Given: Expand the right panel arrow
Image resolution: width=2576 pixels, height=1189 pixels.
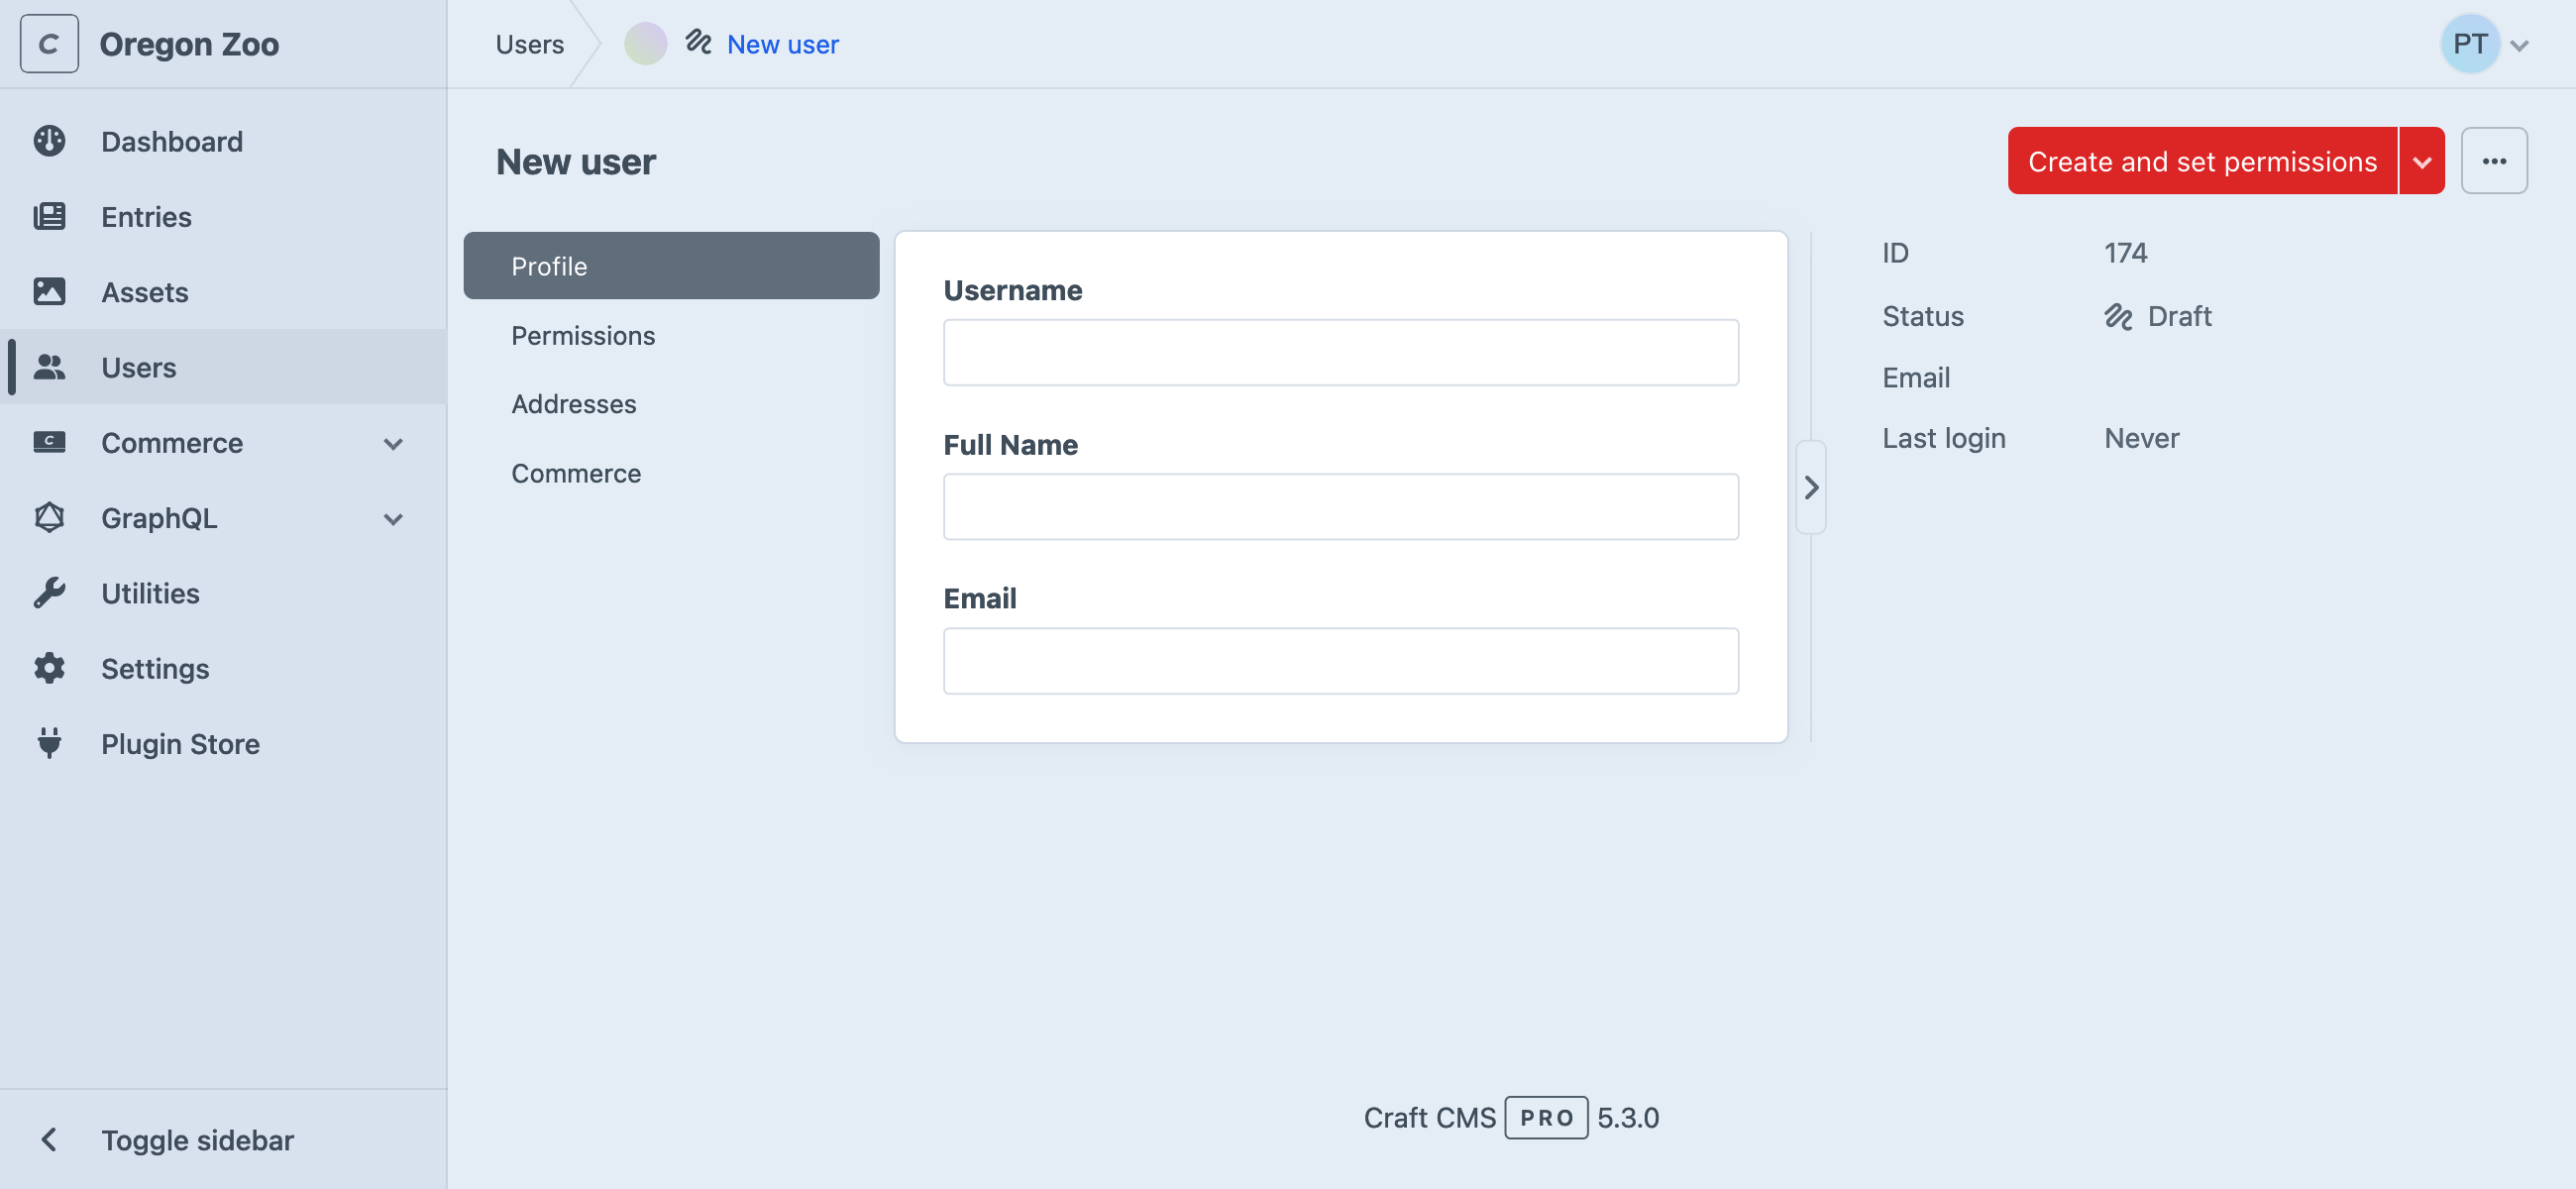Looking at the screenshot, I should (1810, 486).
